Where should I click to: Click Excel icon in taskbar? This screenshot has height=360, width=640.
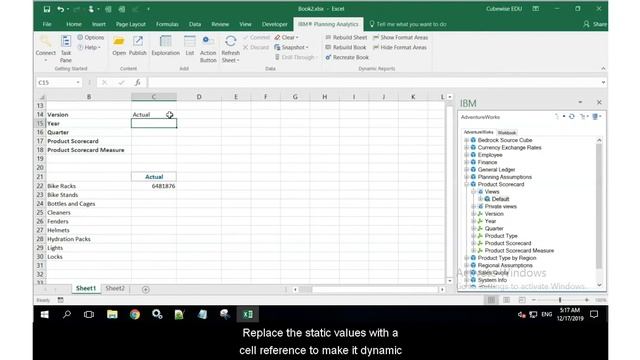[x=247, y=314]
